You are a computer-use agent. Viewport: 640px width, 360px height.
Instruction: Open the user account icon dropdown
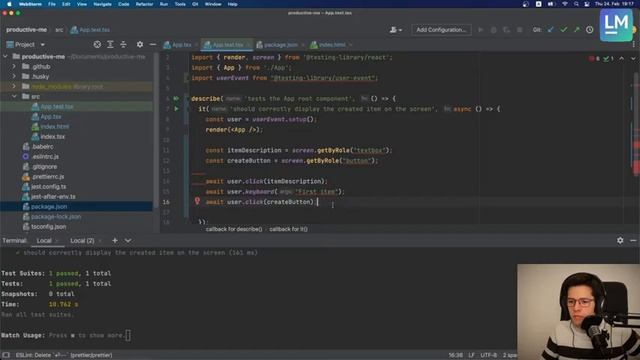tap(396, 30)
